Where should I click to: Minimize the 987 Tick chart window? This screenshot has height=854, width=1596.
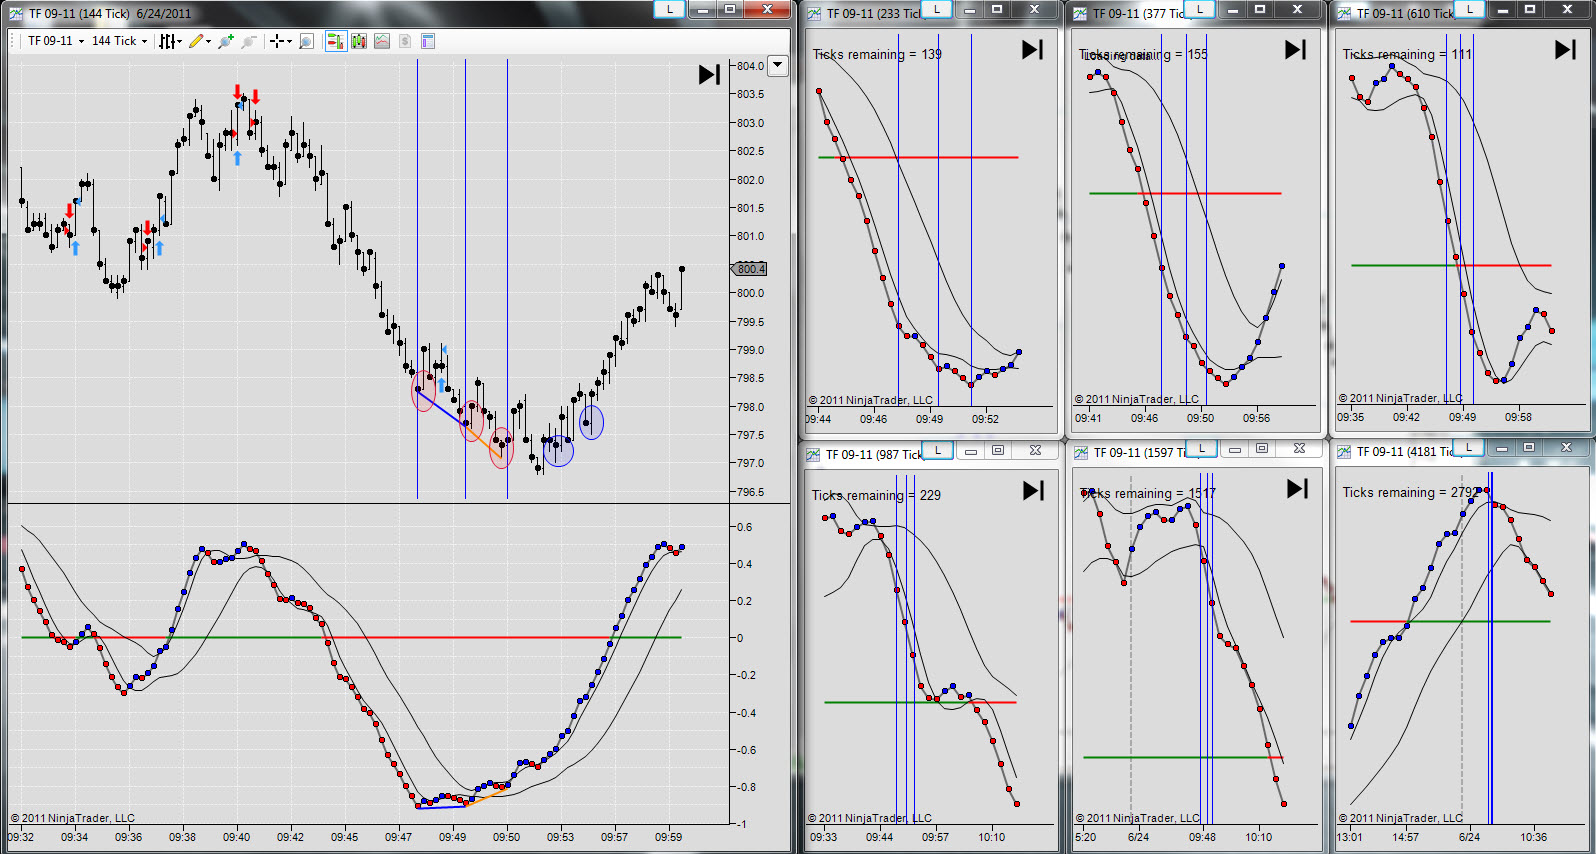(969, 450)
